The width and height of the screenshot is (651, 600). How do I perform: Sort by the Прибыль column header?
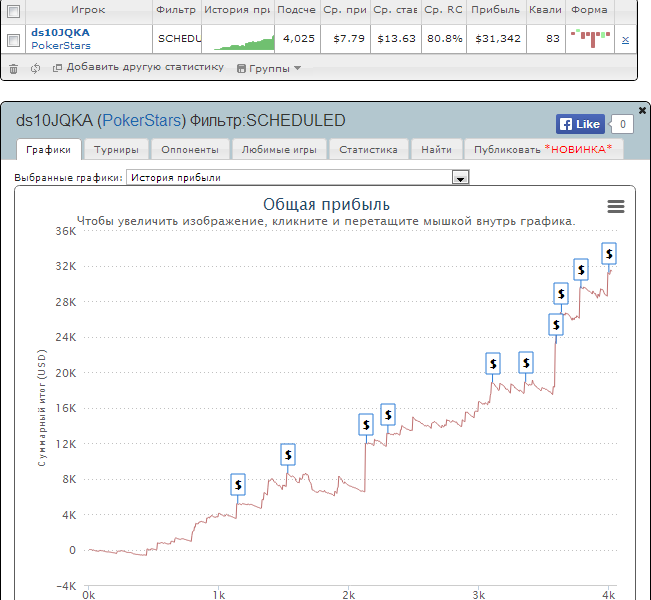point(496,9)
